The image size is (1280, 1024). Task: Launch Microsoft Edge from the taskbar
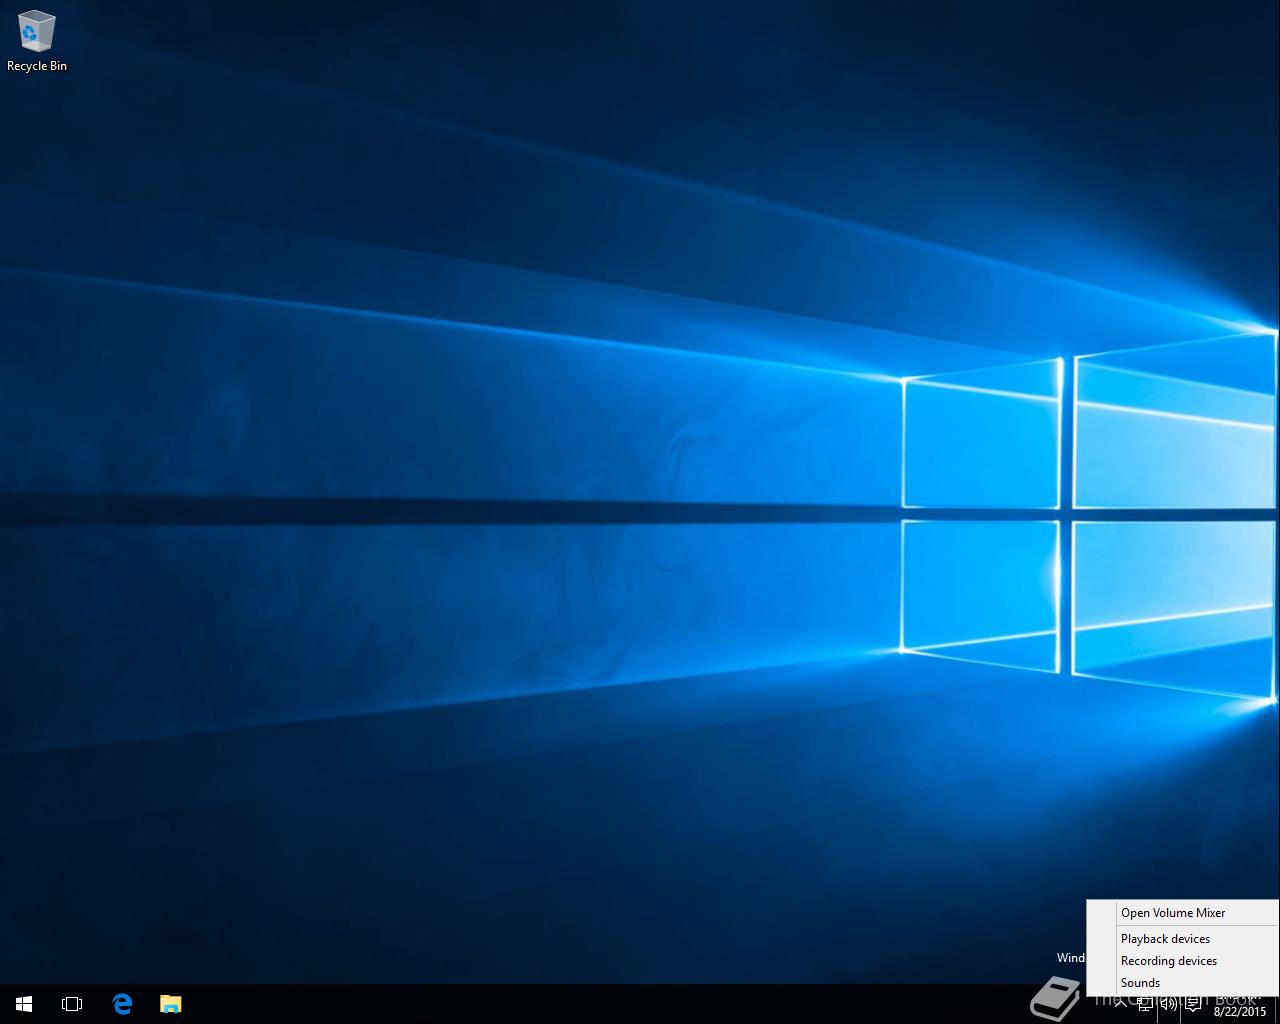tap(122, 1004)
